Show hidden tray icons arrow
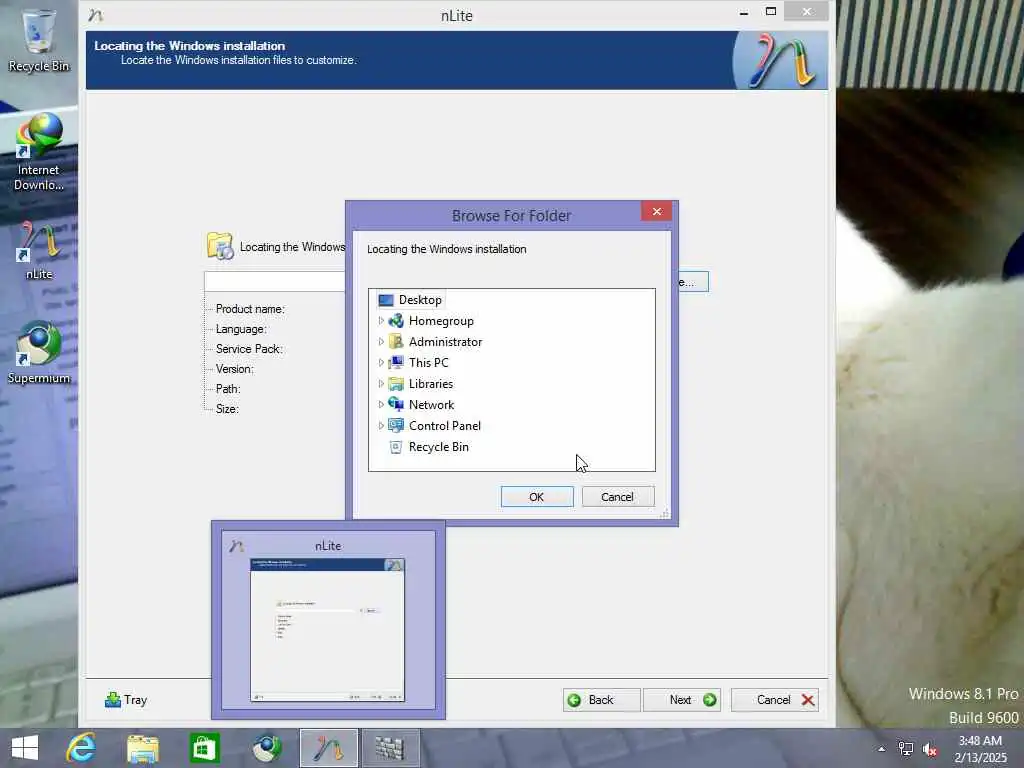This screenshot has width=1024, height=768. pos(882,749)
